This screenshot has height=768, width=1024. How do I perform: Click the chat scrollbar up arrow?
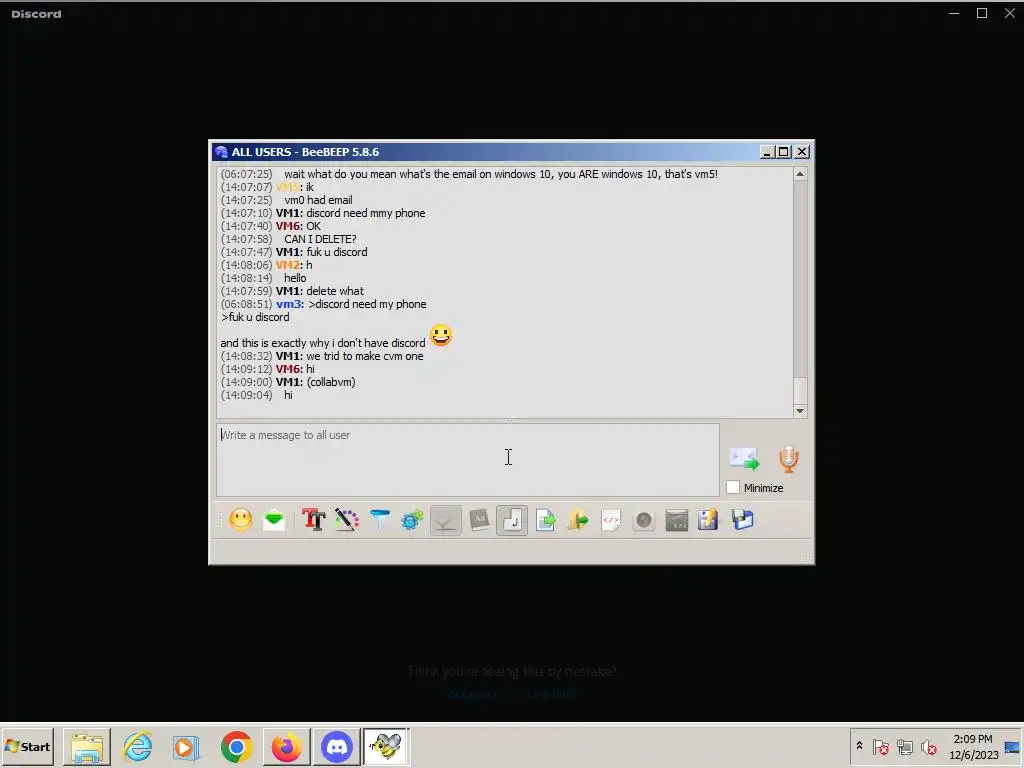coord(799,174)
